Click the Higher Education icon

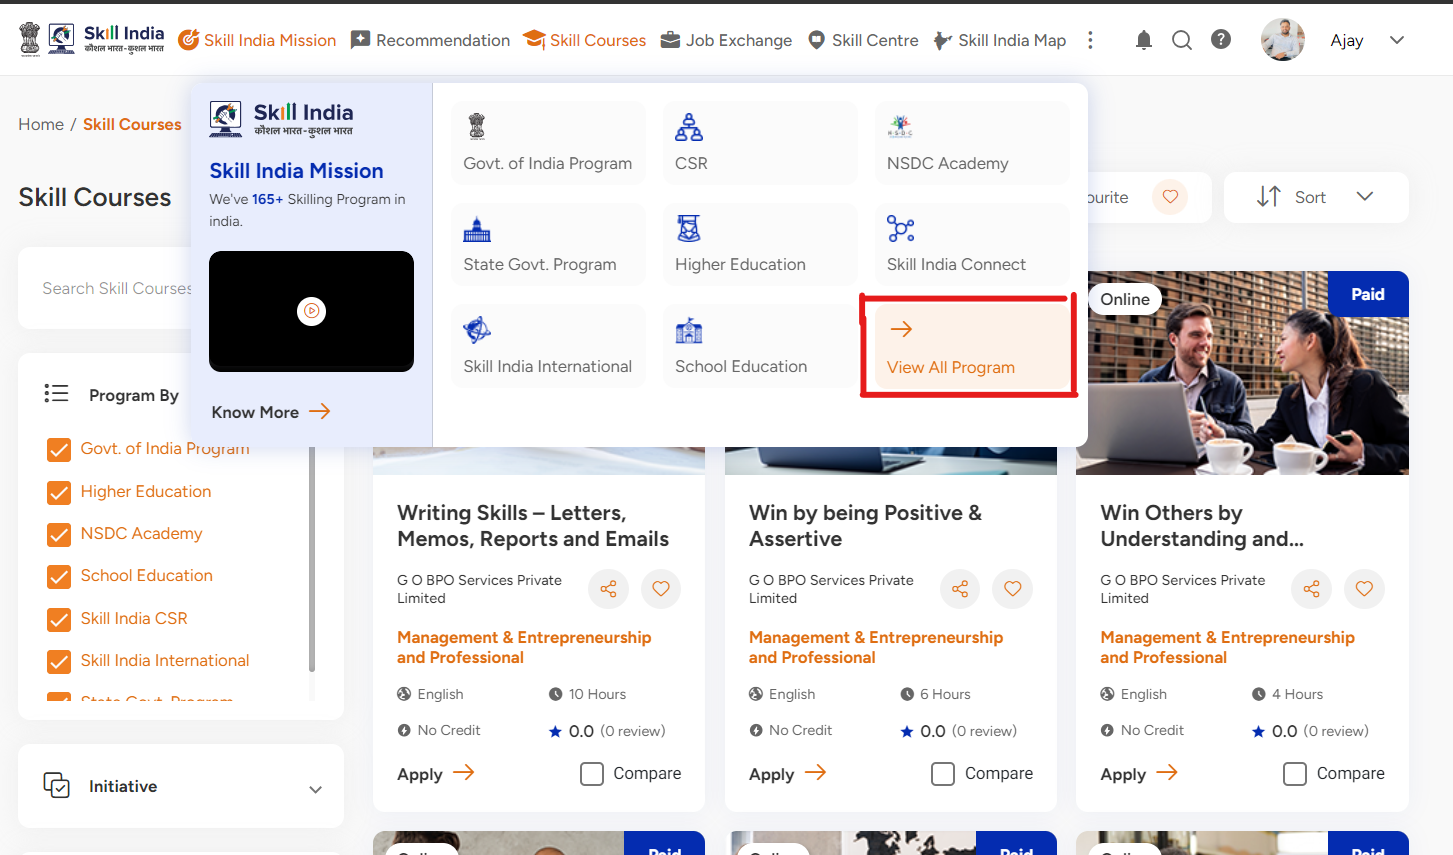688,229
